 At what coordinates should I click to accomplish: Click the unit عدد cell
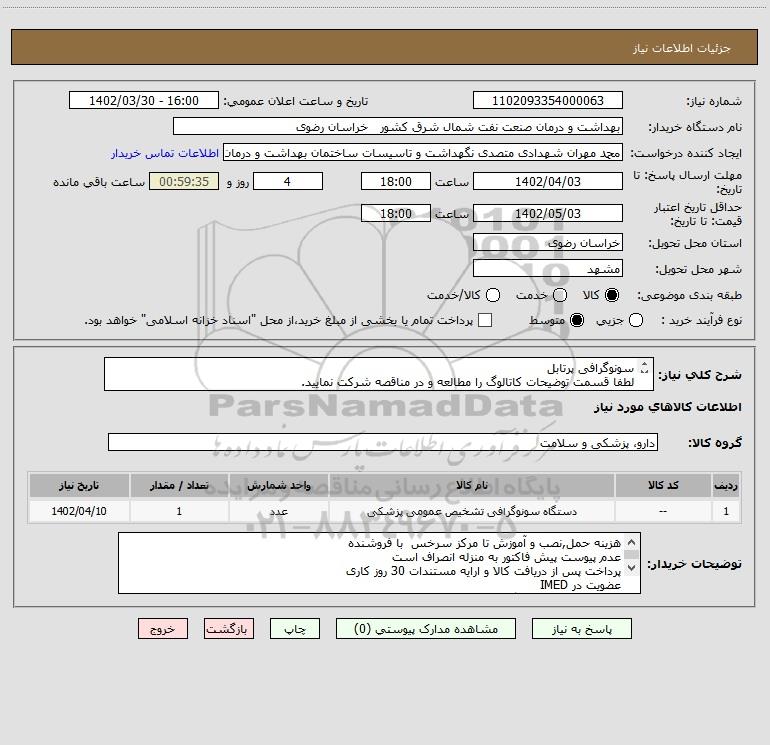click(x=278, y=511)
